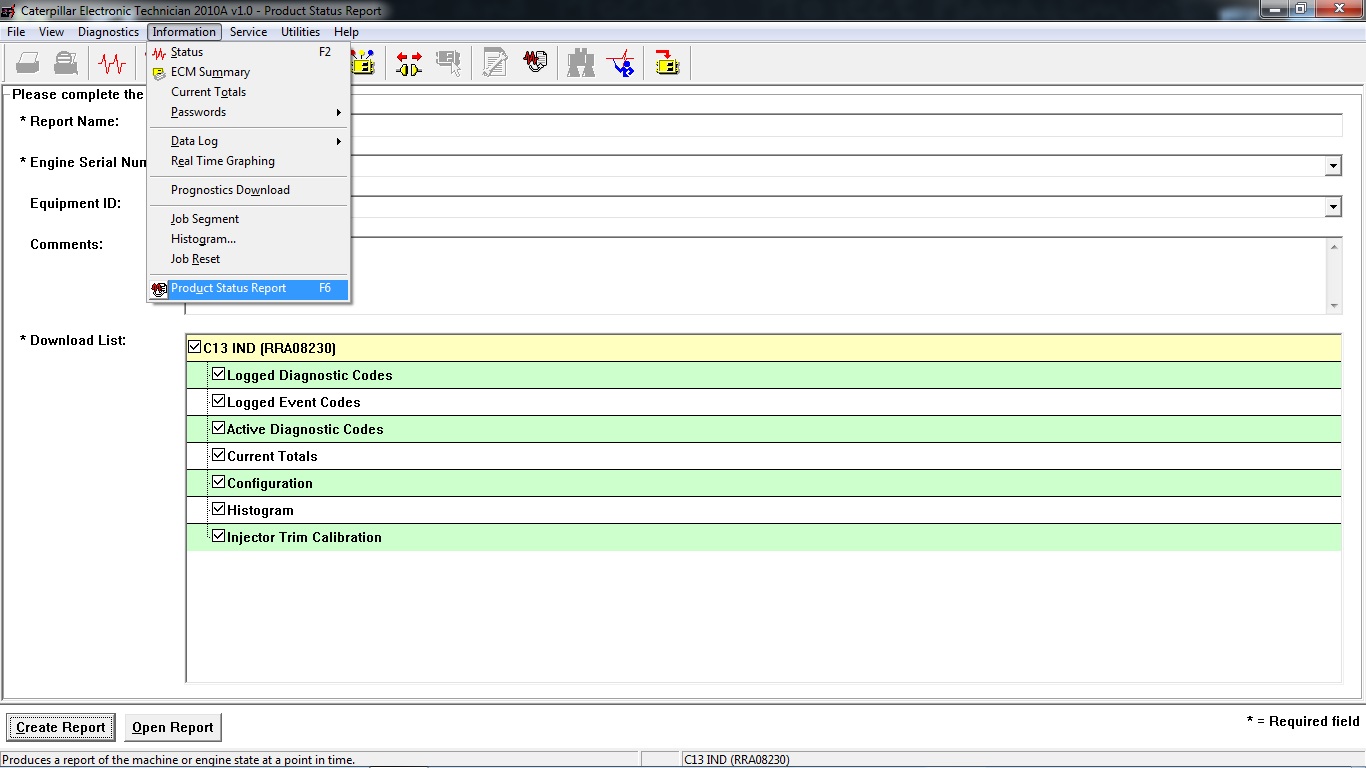Click the diagnostic tests toolbar icon
This screenshot has width=1366, height=768.
(621, 62)
